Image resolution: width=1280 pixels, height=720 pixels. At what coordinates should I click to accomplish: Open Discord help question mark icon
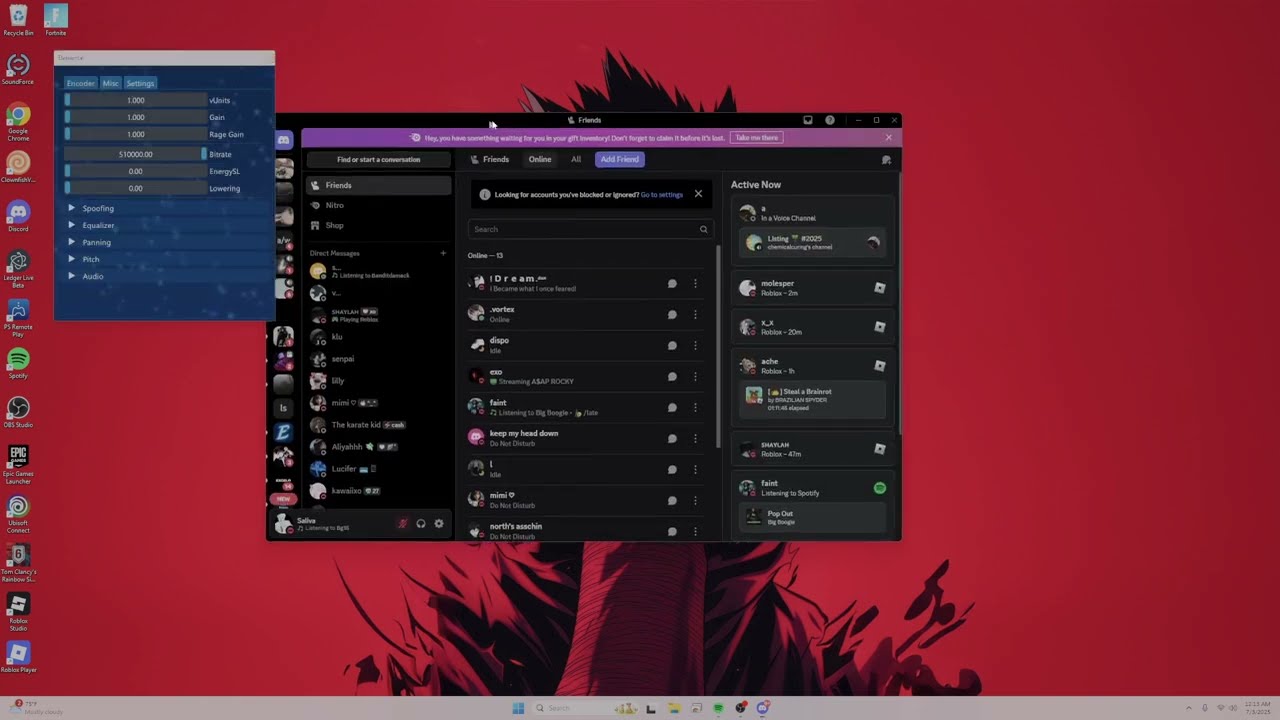829,120
